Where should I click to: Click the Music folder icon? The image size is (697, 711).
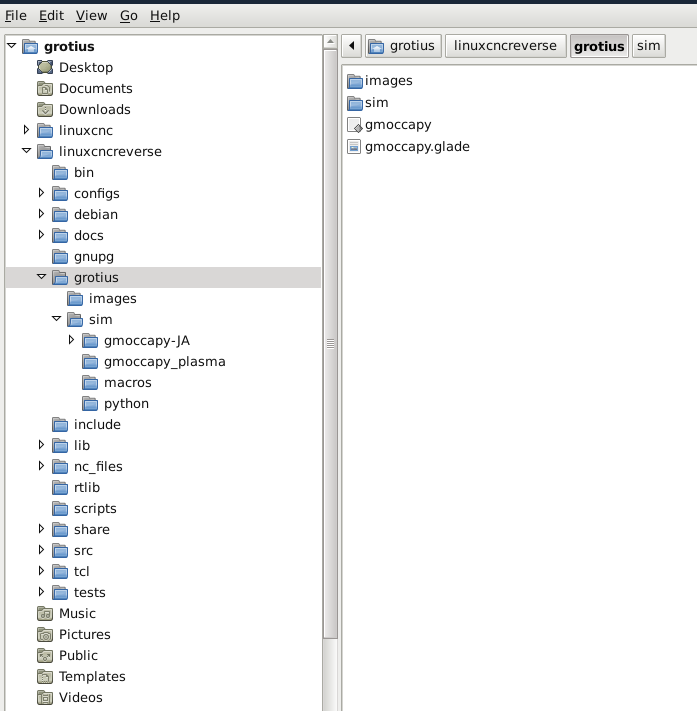point(45,613)
